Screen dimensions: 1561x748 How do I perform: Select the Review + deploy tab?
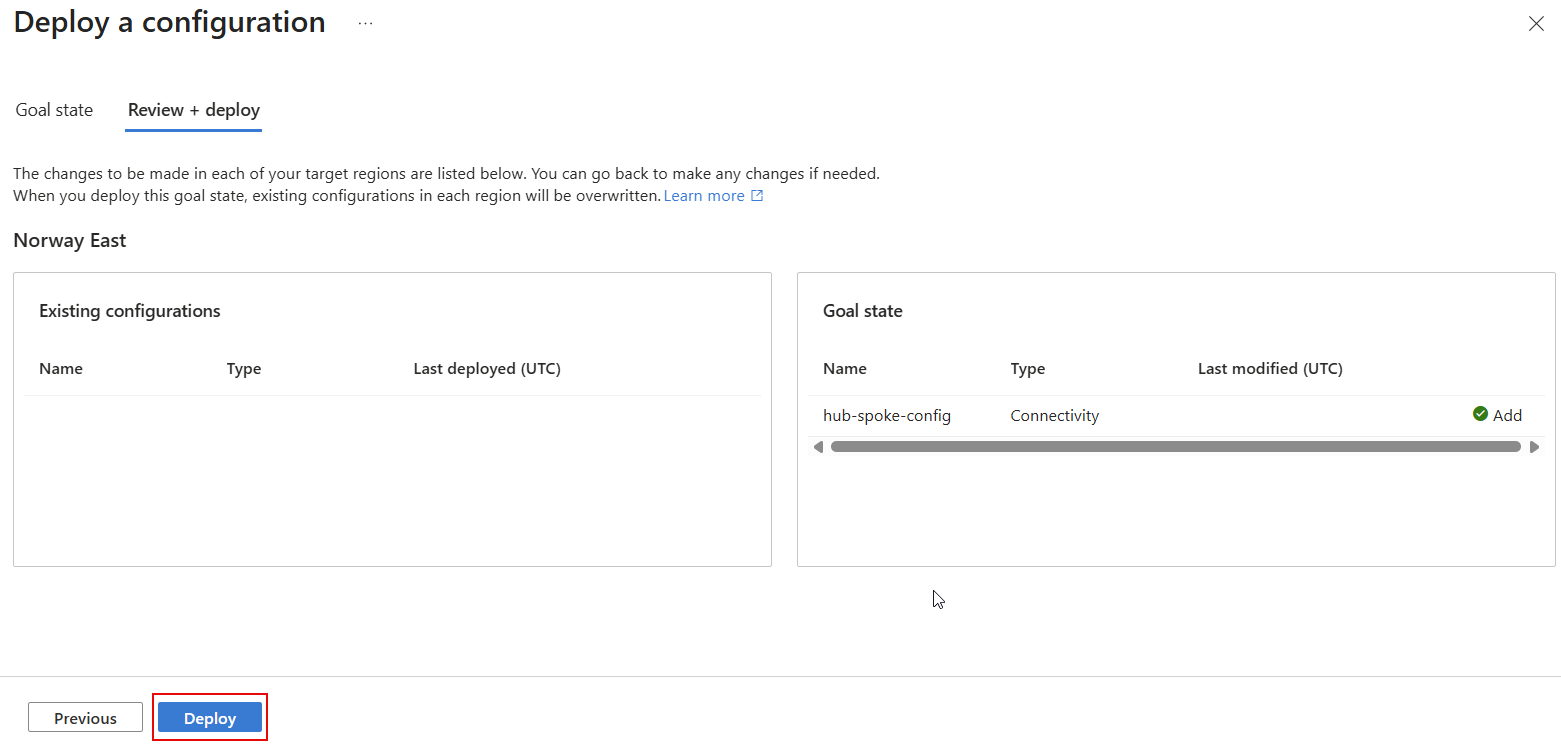193,109
